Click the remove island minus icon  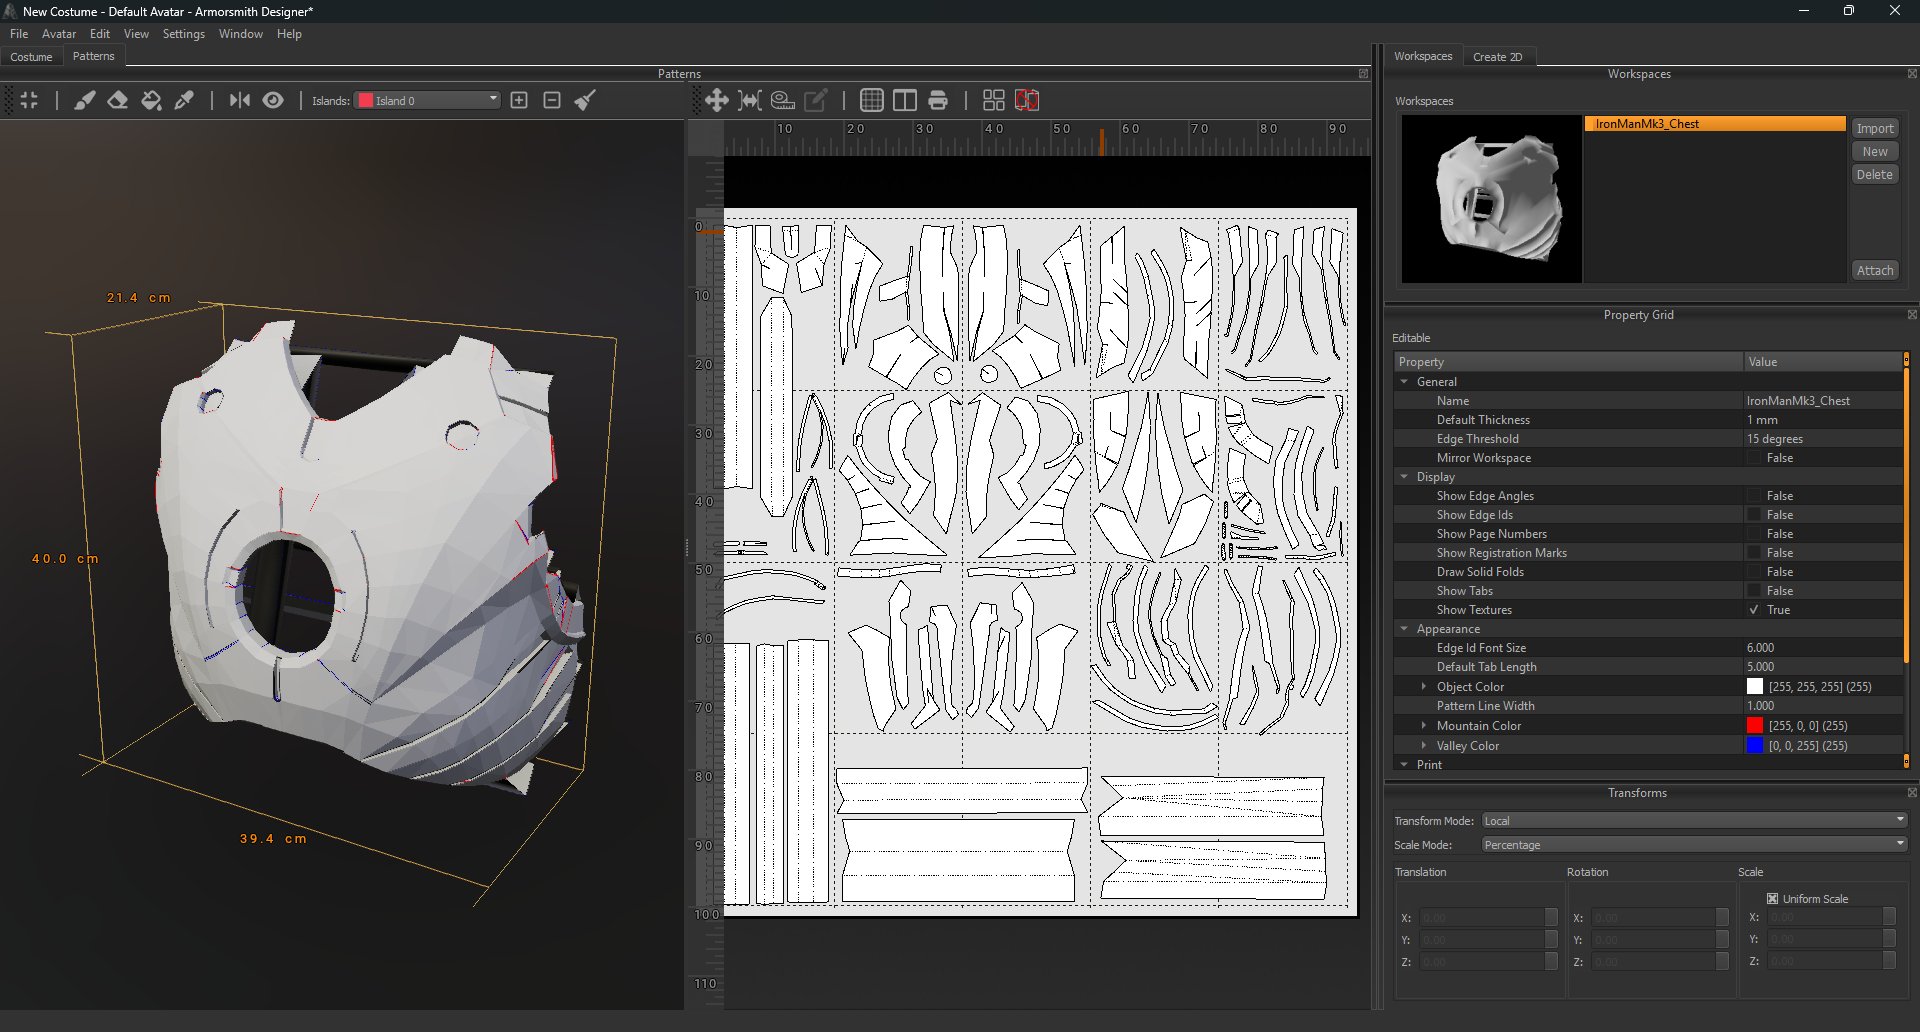coord(552,100)
